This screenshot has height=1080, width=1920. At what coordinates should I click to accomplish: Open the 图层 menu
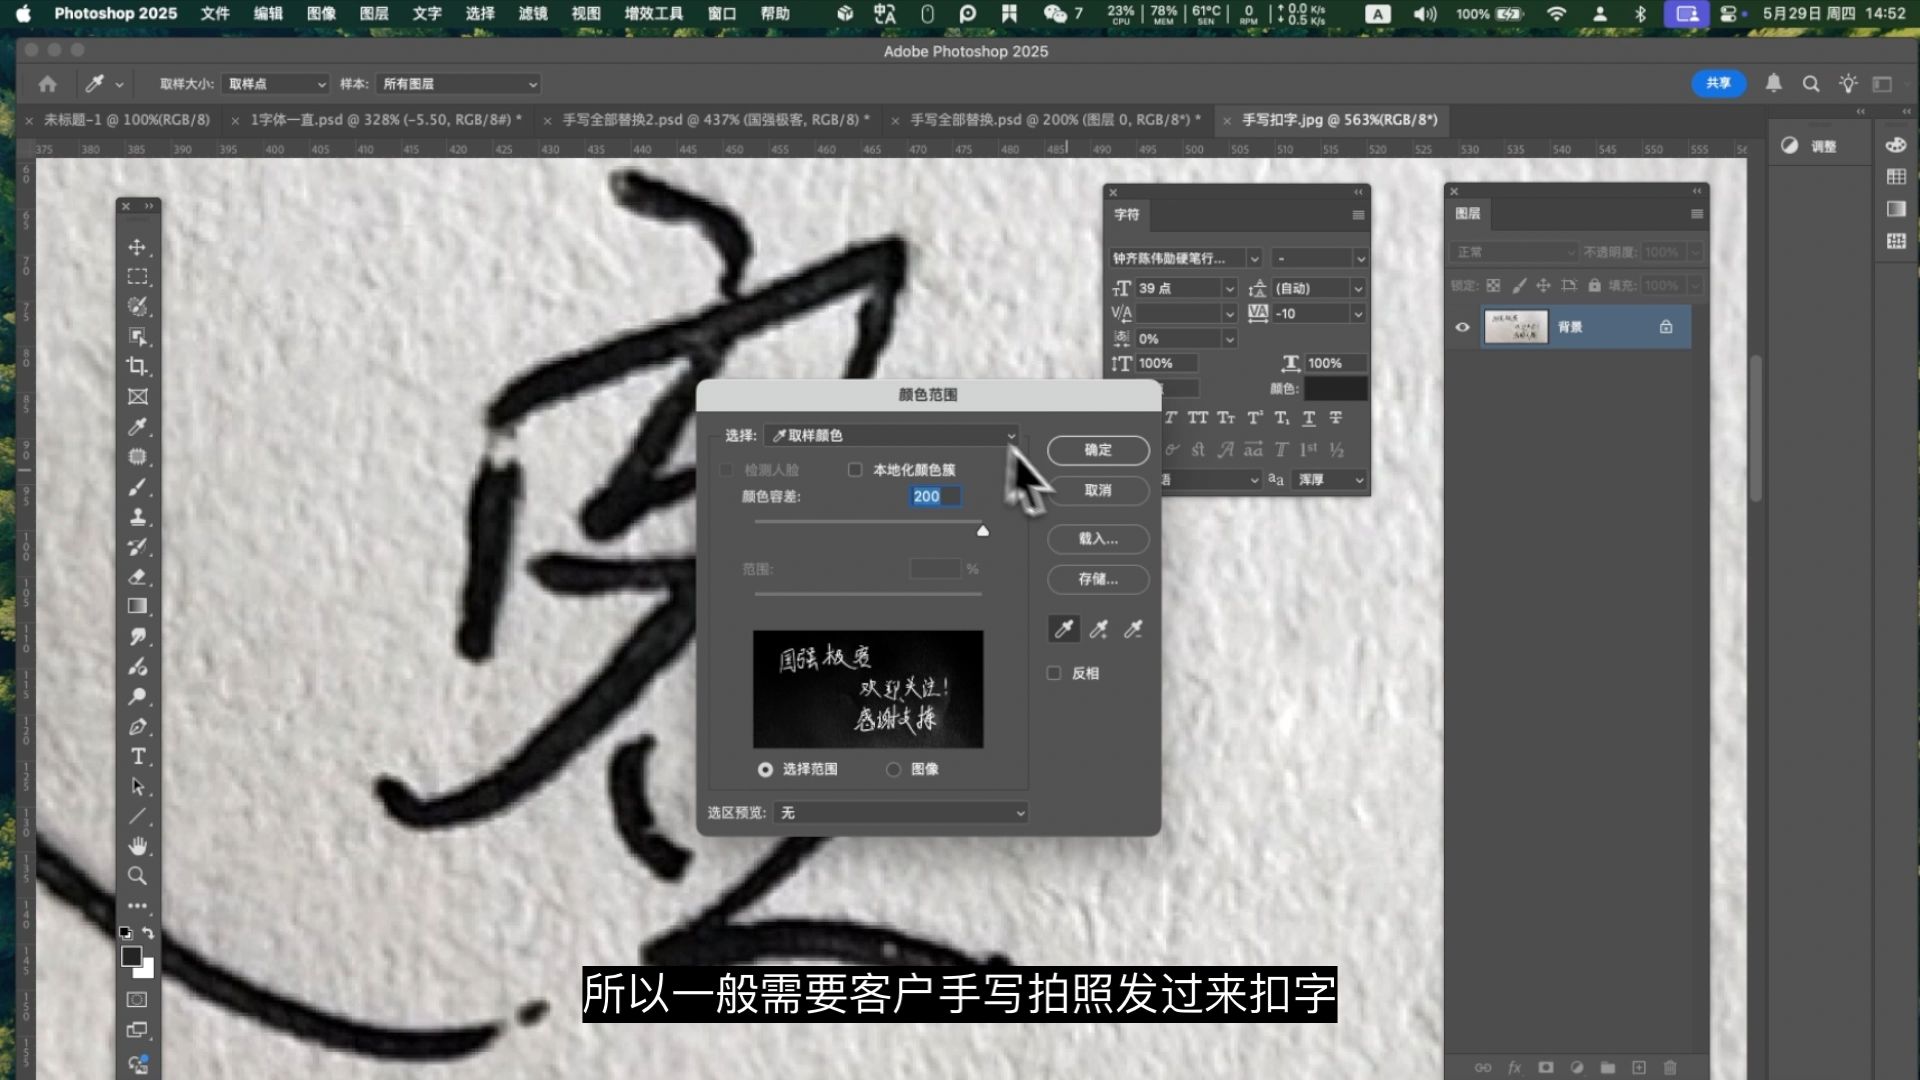coord(374,13)
